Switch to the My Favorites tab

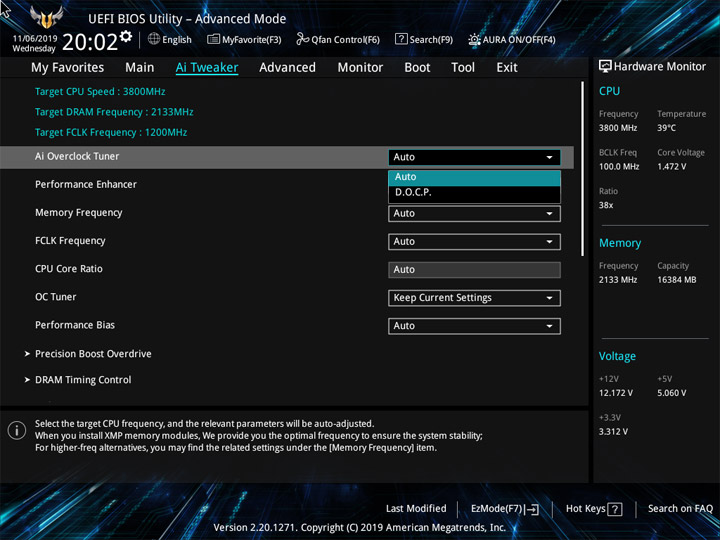(68, 68)
